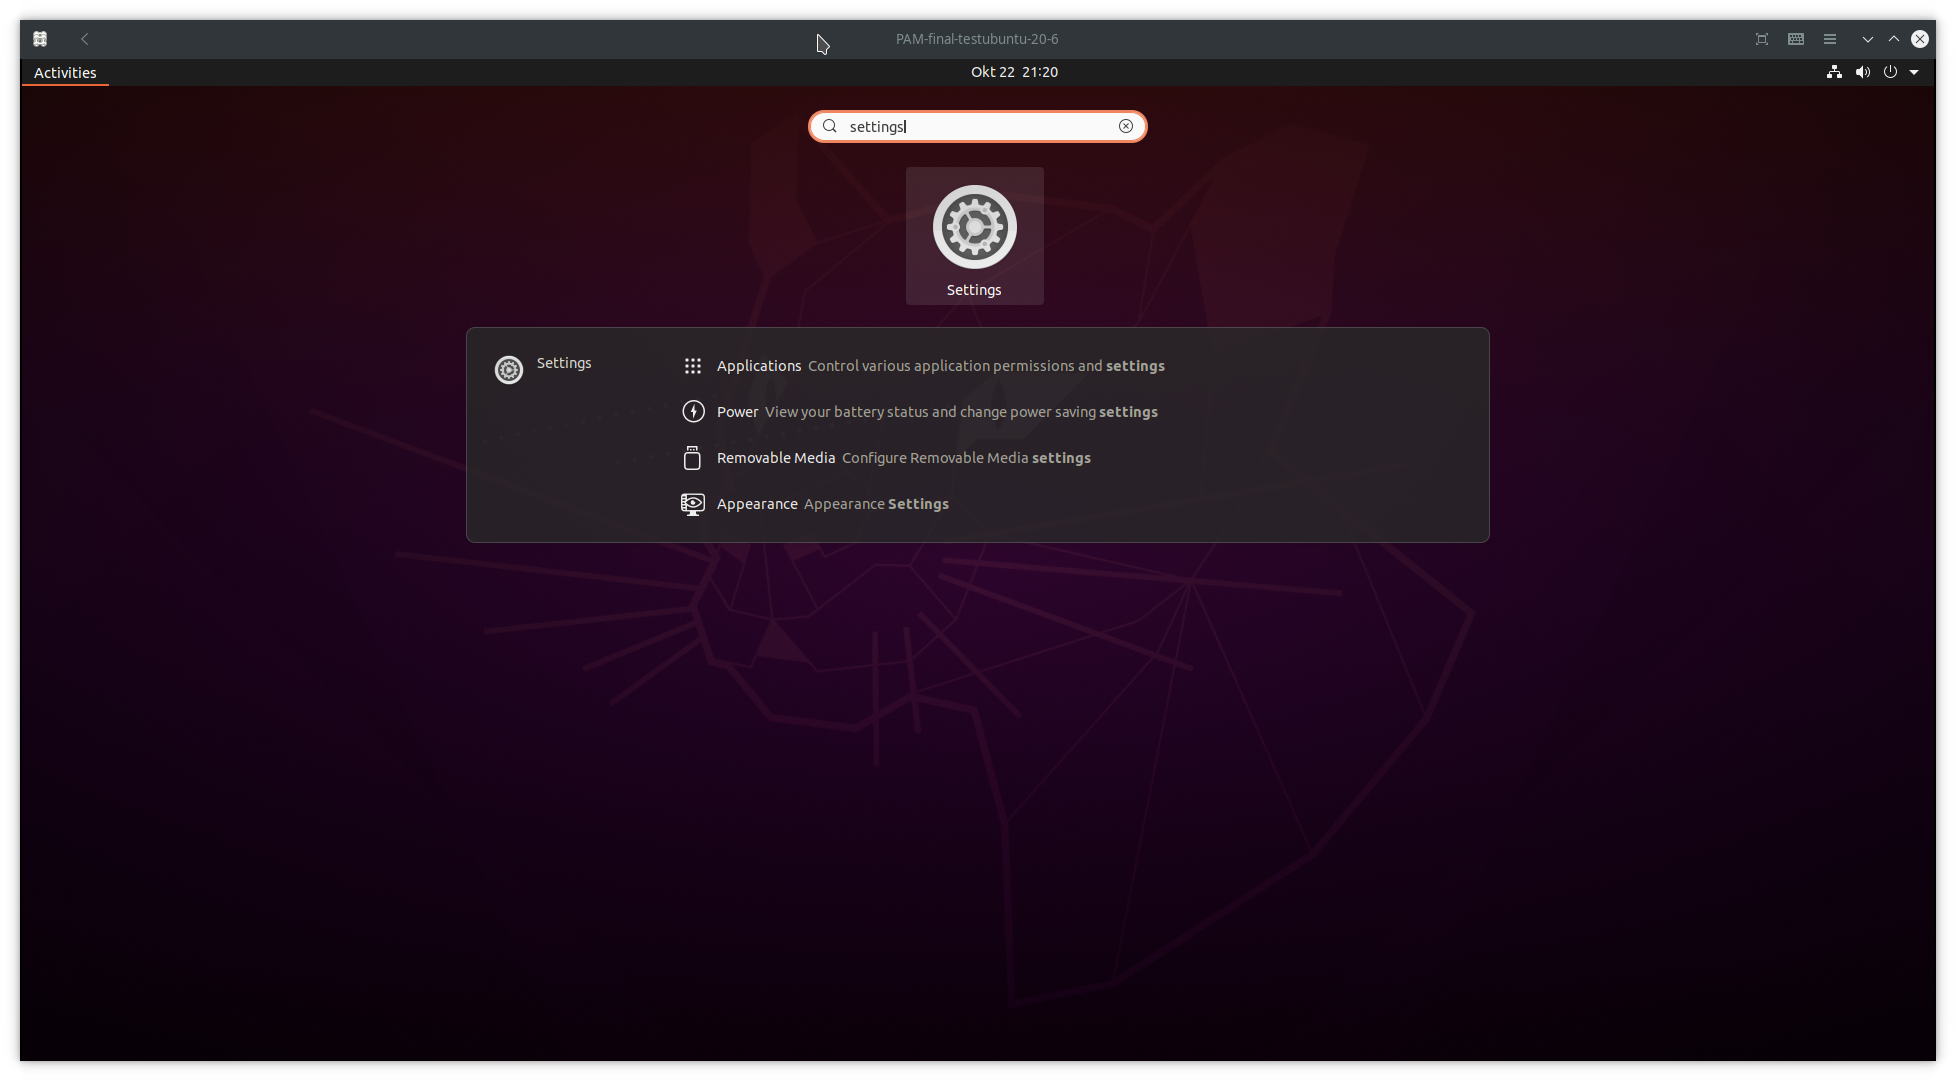1956x1081 pixels.
Task: Open the hamburger menu in title bar
Action: tap(1830, 39)
